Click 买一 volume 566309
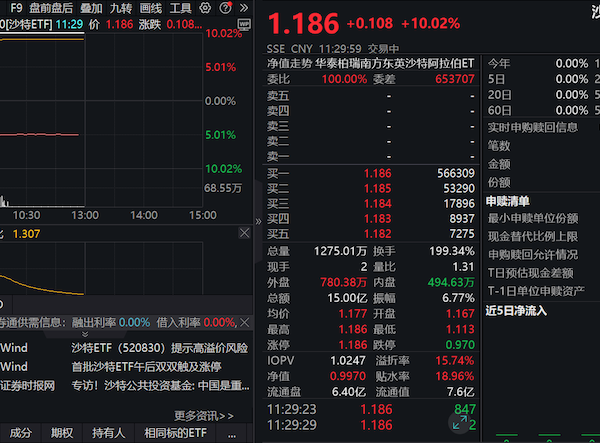600x443 pixels. pos(456,173)
